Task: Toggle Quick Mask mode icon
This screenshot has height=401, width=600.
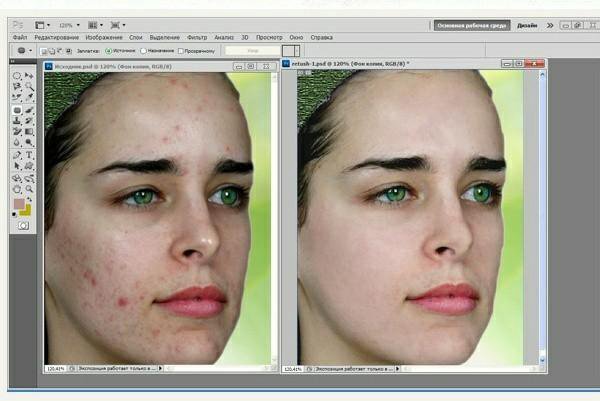Action: [x=23, y=226]
